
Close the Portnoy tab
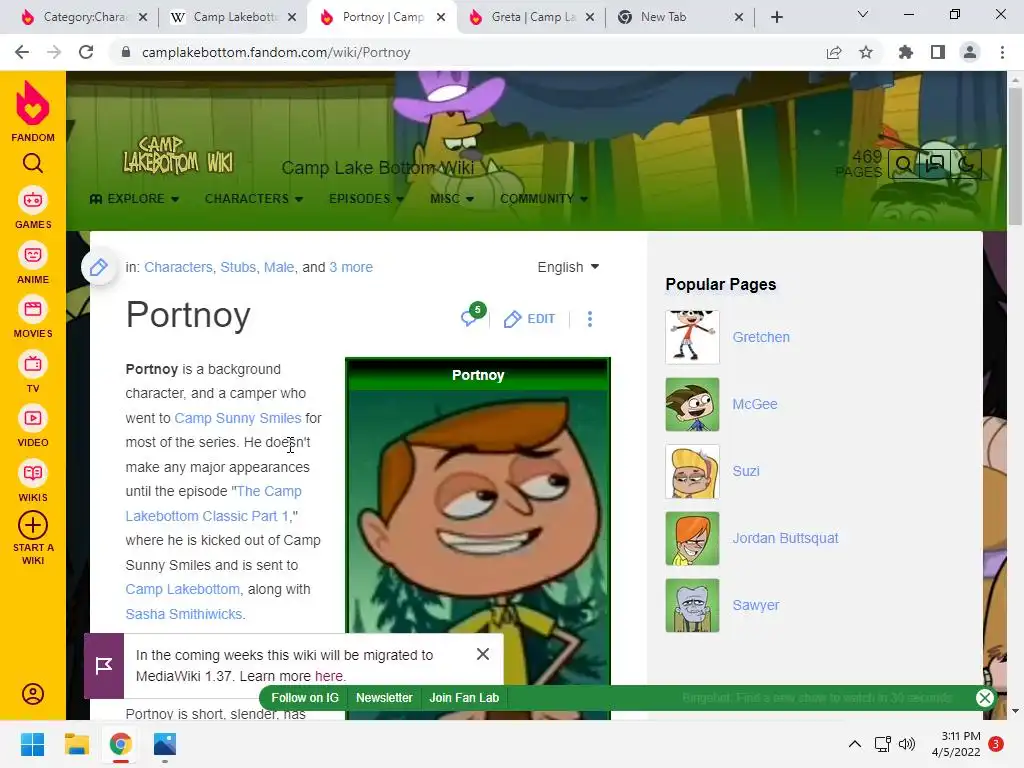[x=441, y=17]
